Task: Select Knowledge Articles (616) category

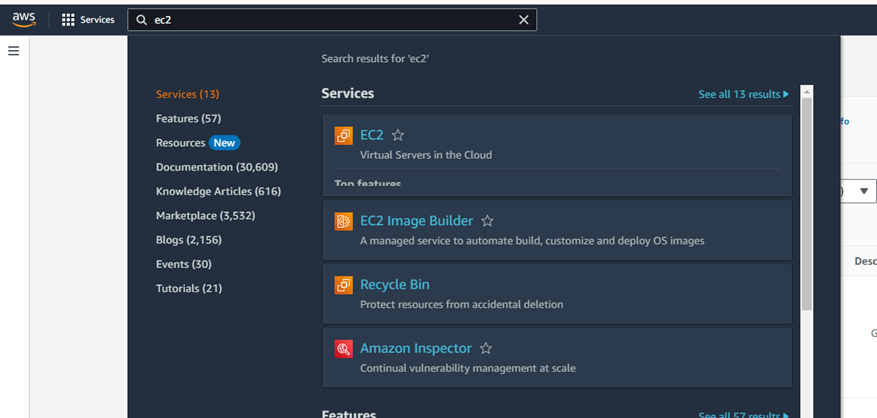Action: (x=219, y=191)
